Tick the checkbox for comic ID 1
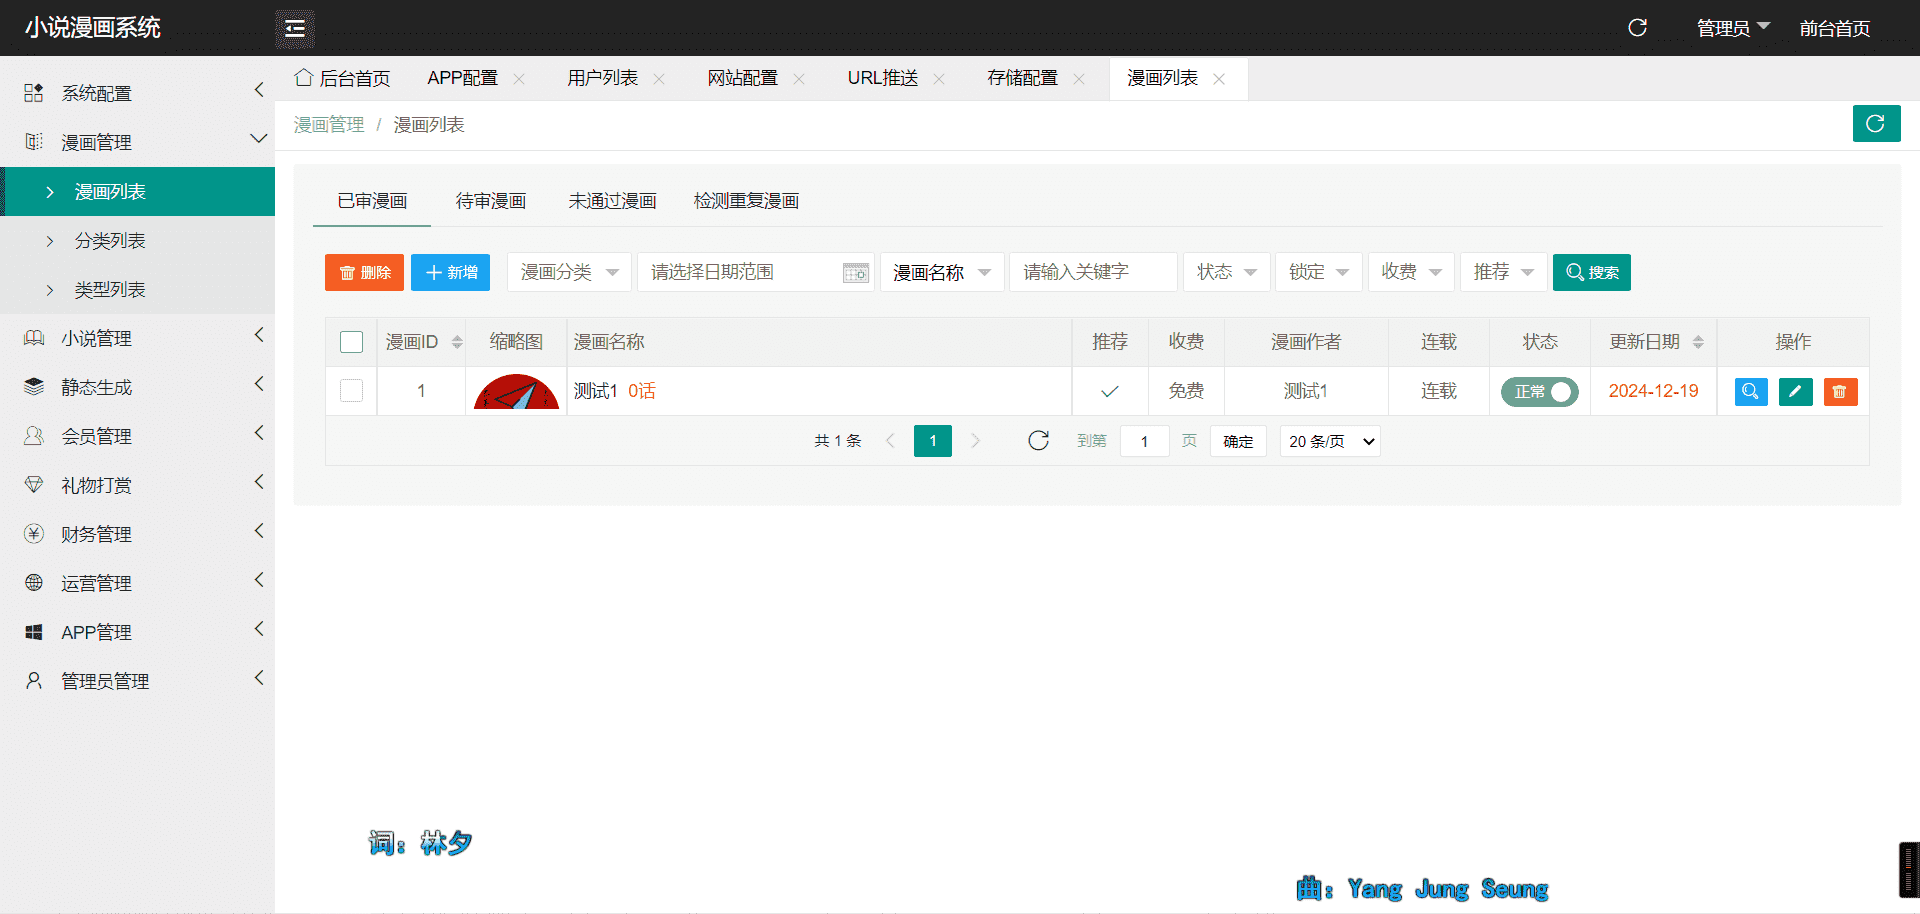 click(x=351, y=391)
